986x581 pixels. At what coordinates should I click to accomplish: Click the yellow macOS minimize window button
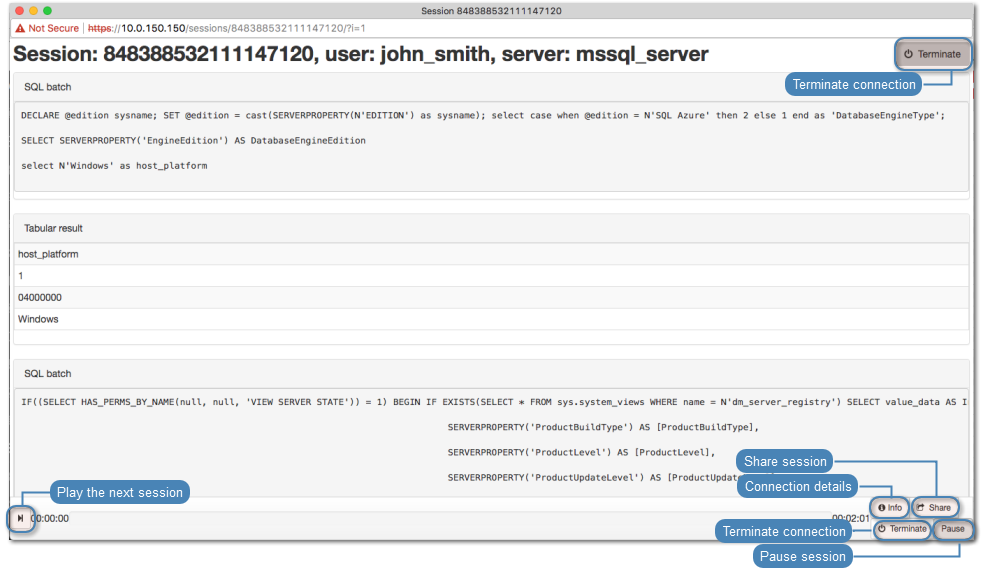coord(33,10)
